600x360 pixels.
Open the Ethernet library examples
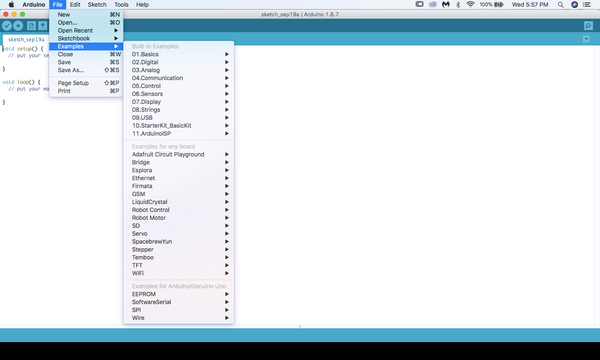click(179, 178)
